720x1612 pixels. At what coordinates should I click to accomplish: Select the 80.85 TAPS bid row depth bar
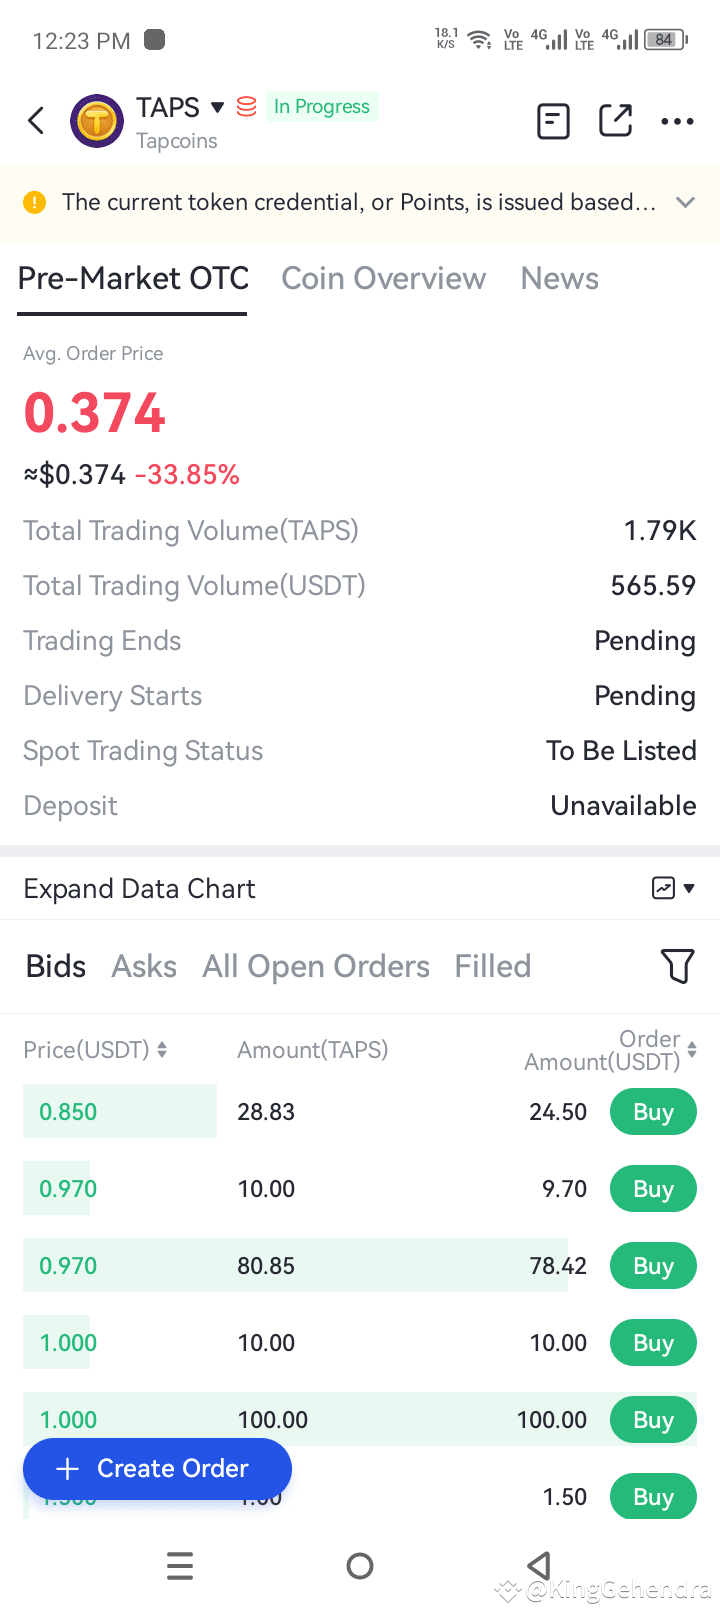tap(295, 1265)
